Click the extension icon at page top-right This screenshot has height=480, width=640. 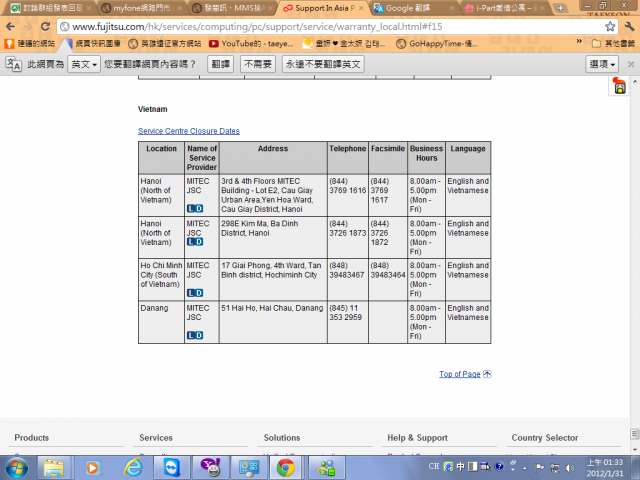point(619,86)
